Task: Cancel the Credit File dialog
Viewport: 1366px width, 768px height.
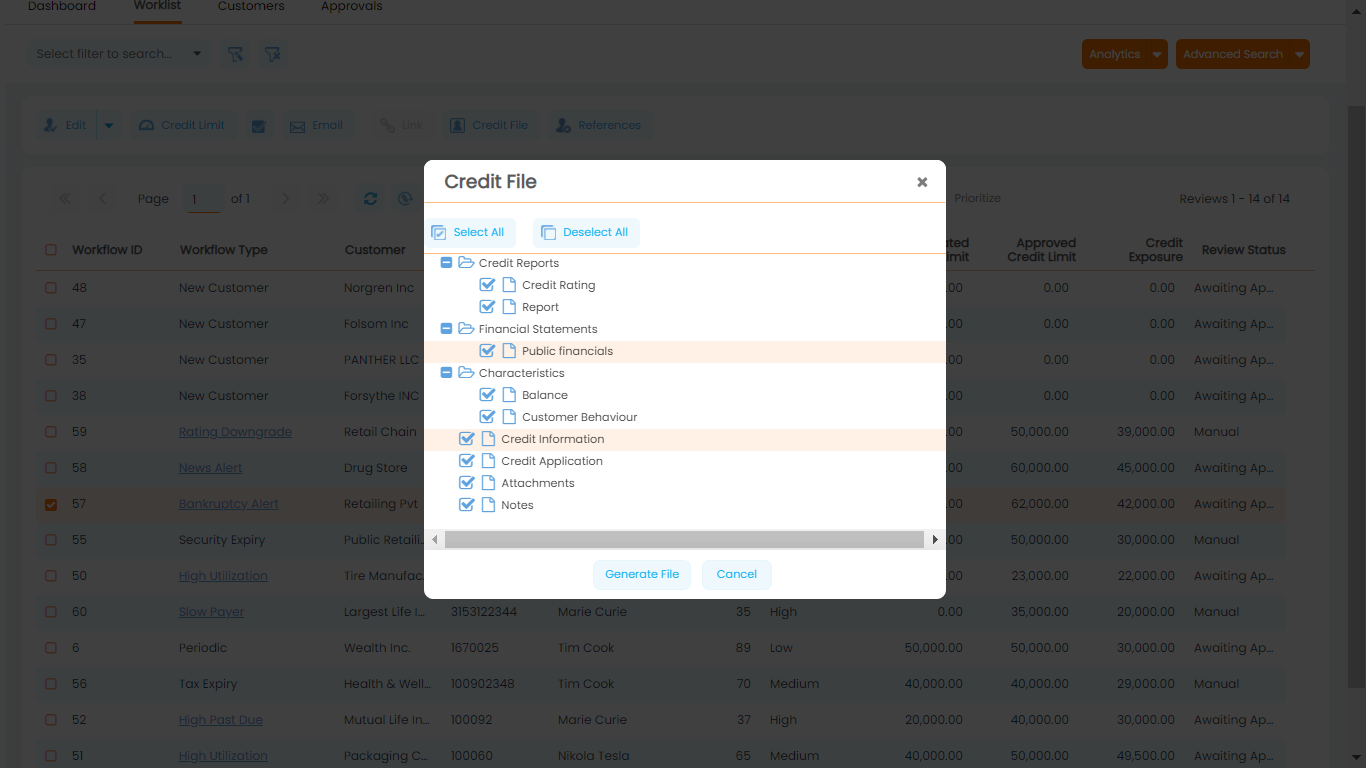Action: [x=736, y=574]
